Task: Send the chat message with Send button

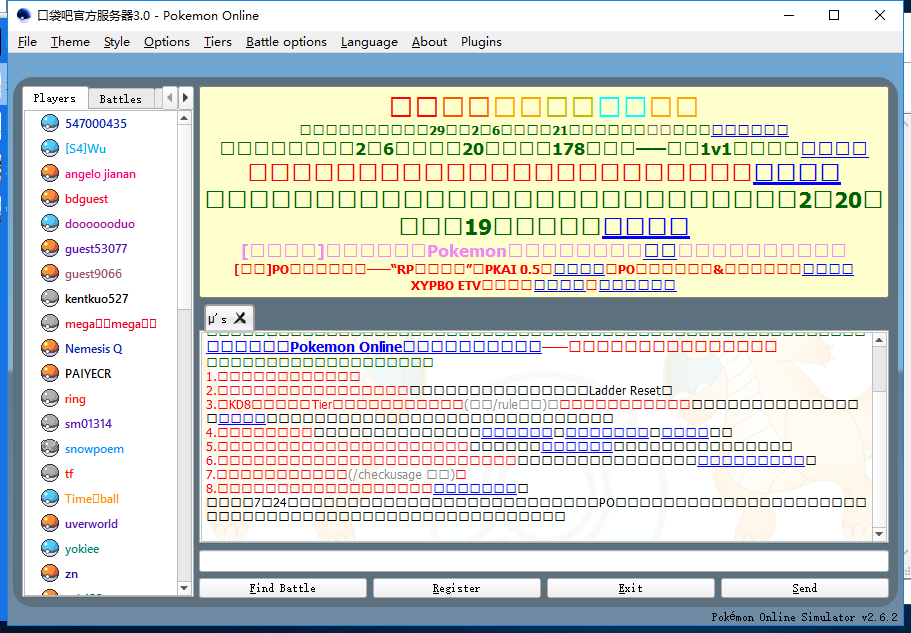Action: pyautogui.click(x=805, y=588)
